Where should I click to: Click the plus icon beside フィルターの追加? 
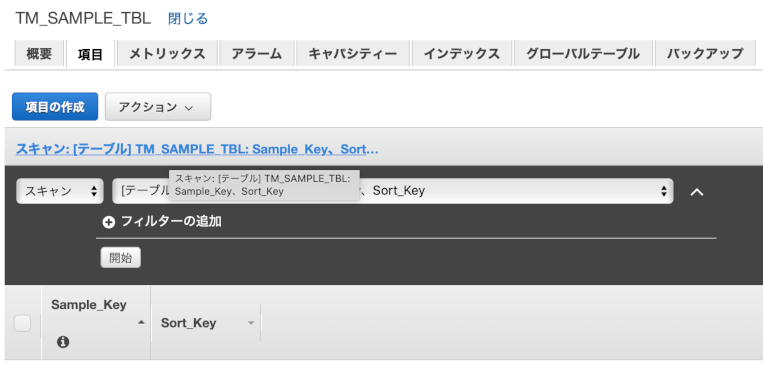coord(109,222)
